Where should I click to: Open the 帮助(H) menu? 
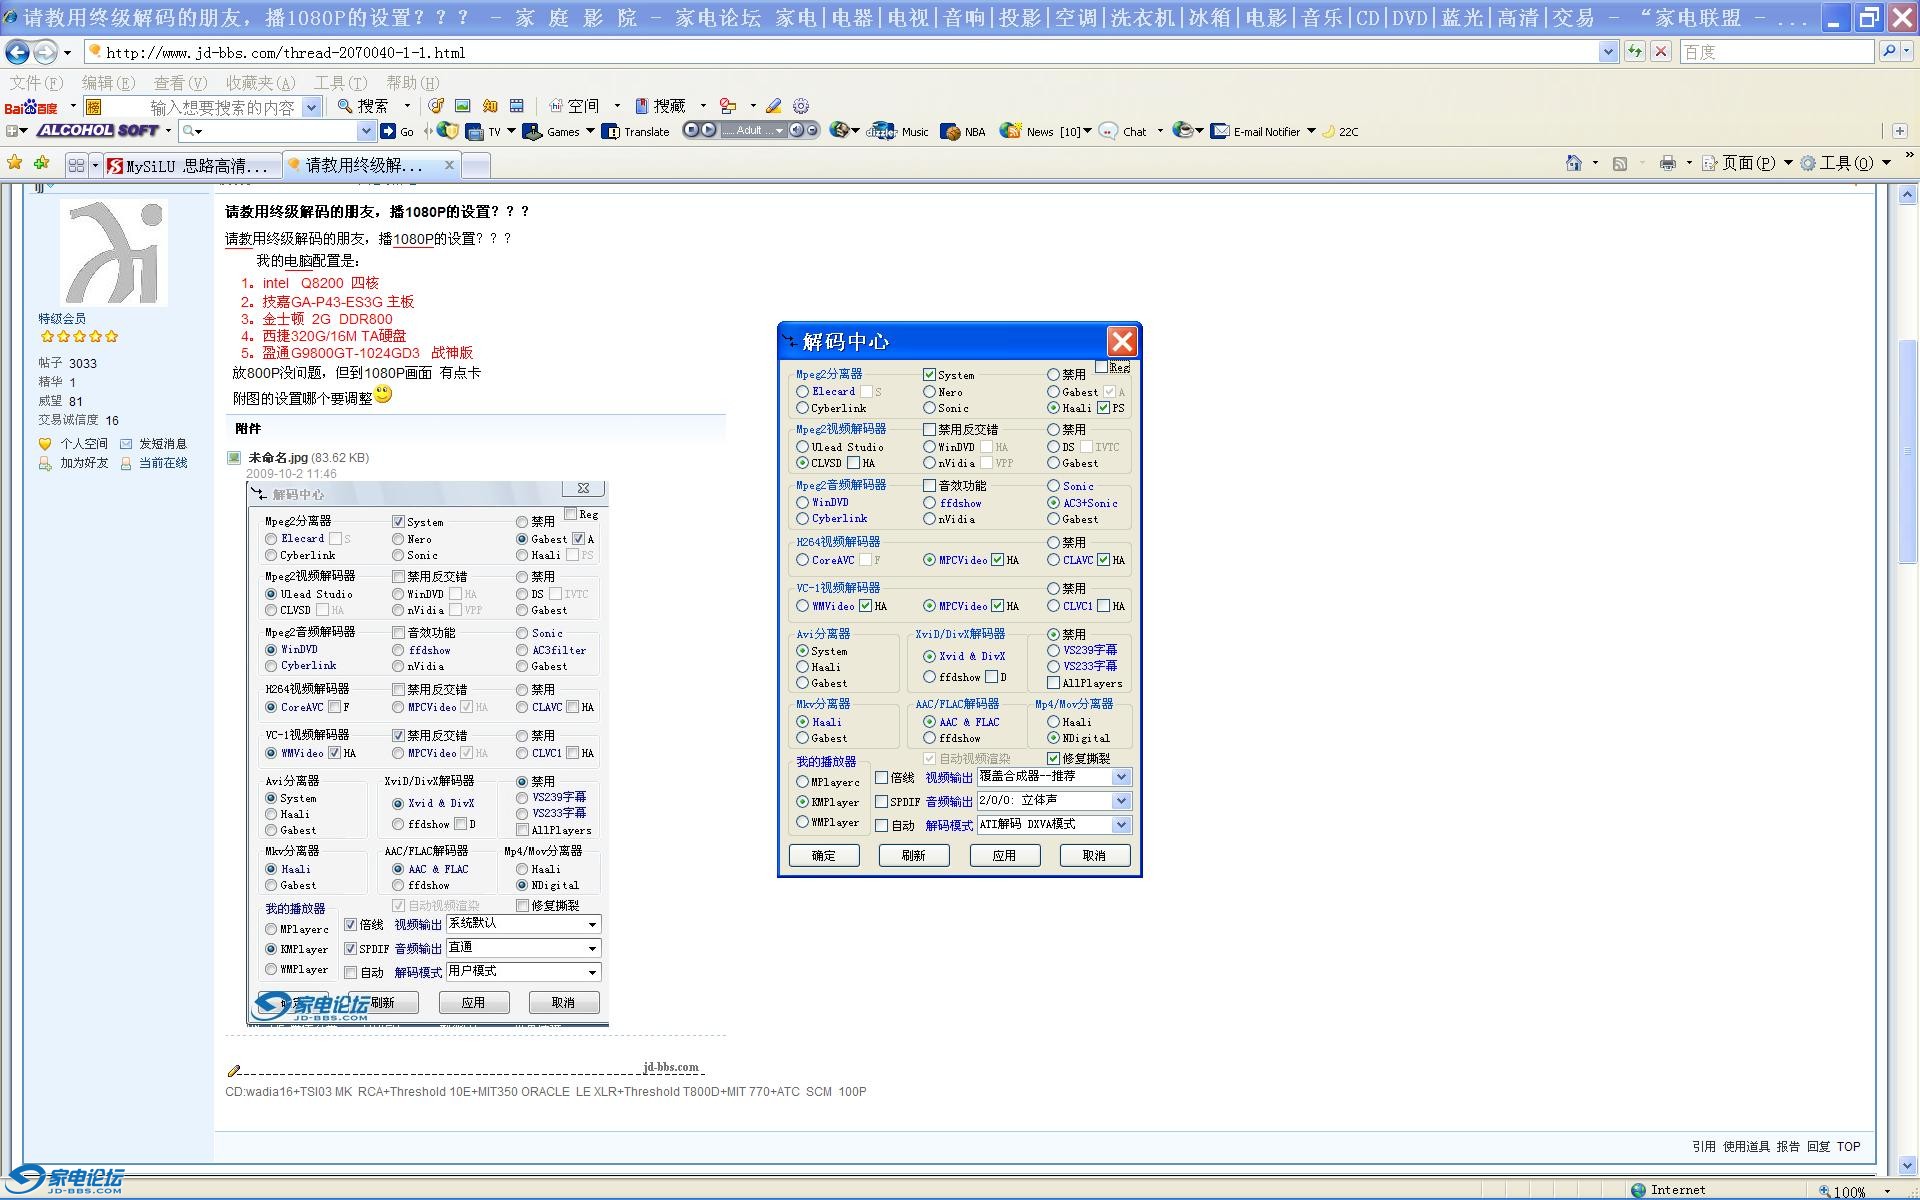(413, 83)
